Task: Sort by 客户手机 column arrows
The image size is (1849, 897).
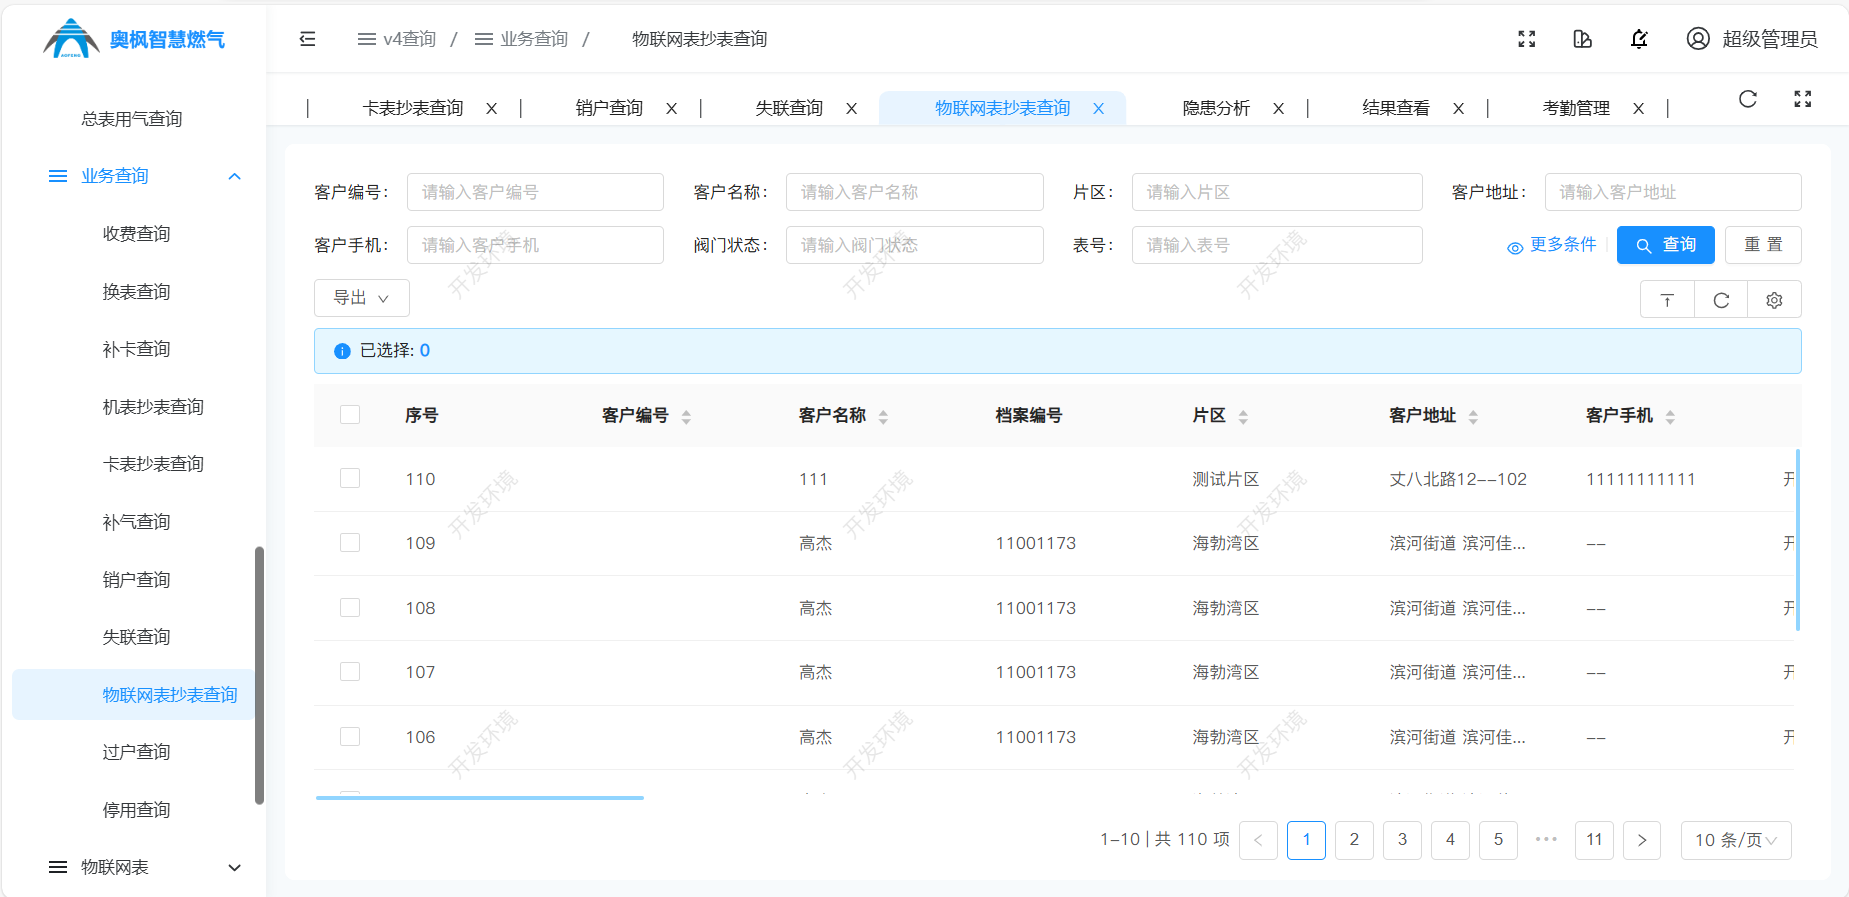Action: click(1670, 417)
